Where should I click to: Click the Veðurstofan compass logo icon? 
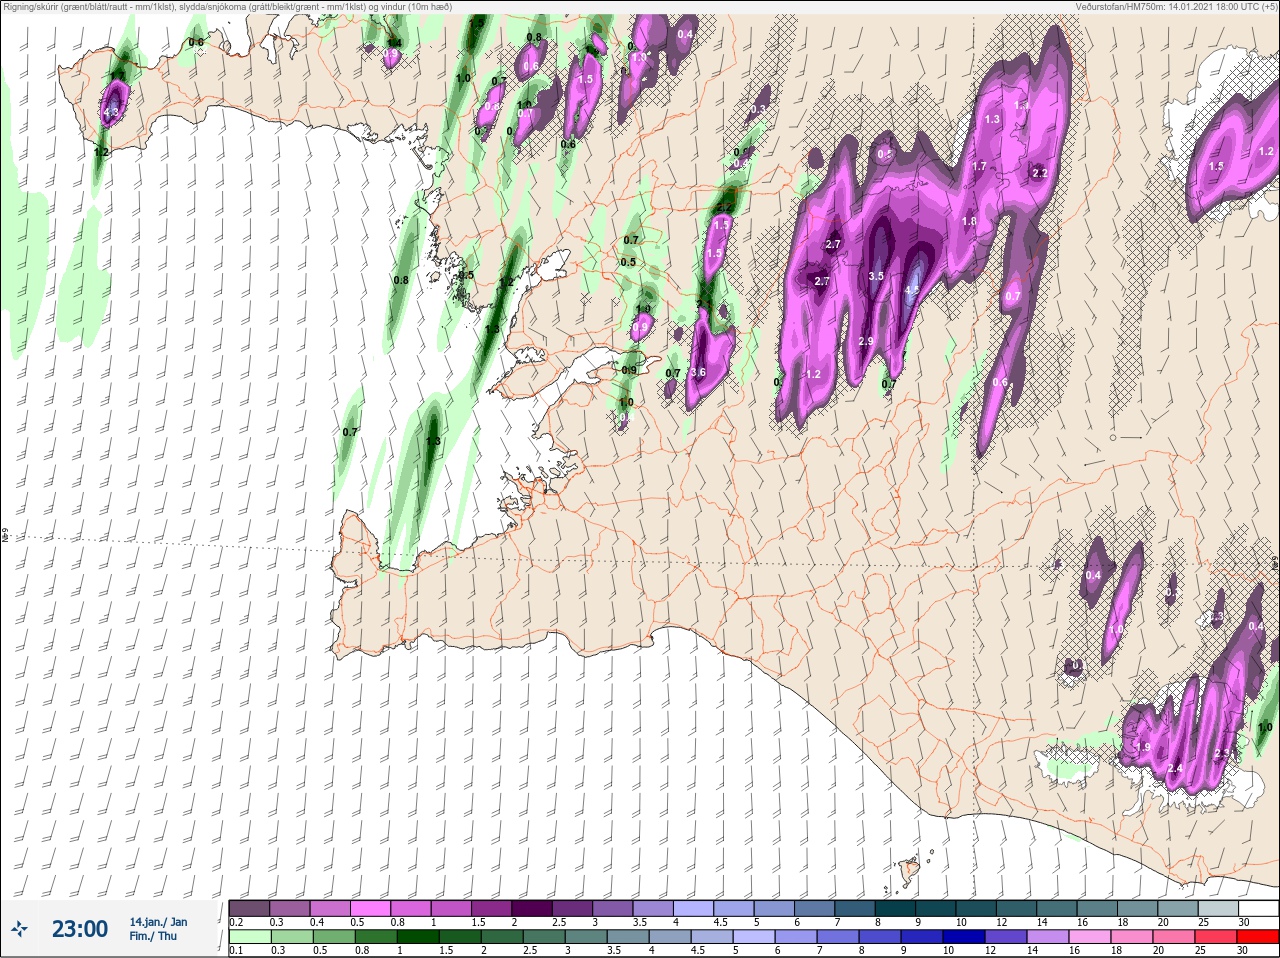point(20,929)
